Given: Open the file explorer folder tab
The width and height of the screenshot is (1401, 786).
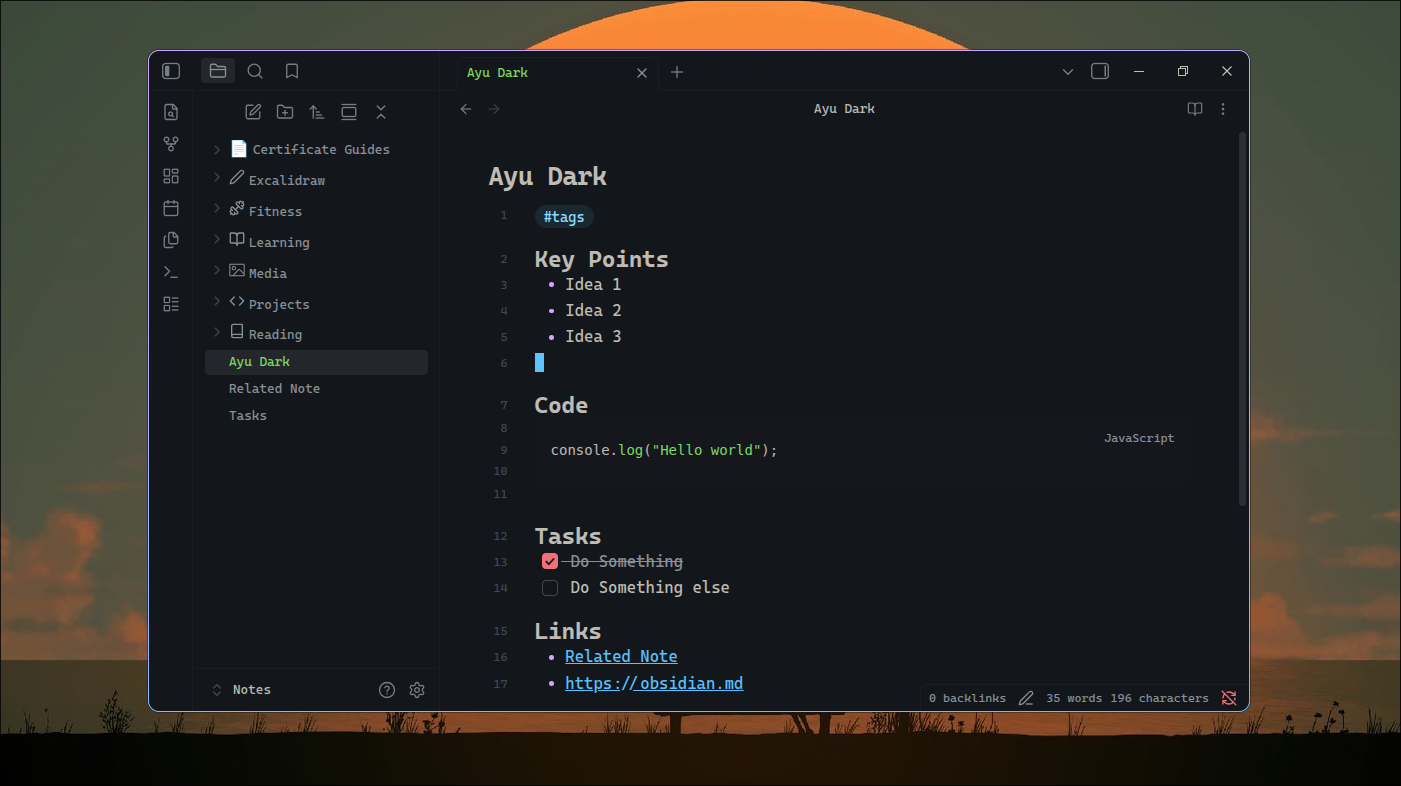Looking at the screenshot, I should click(218, 71).
